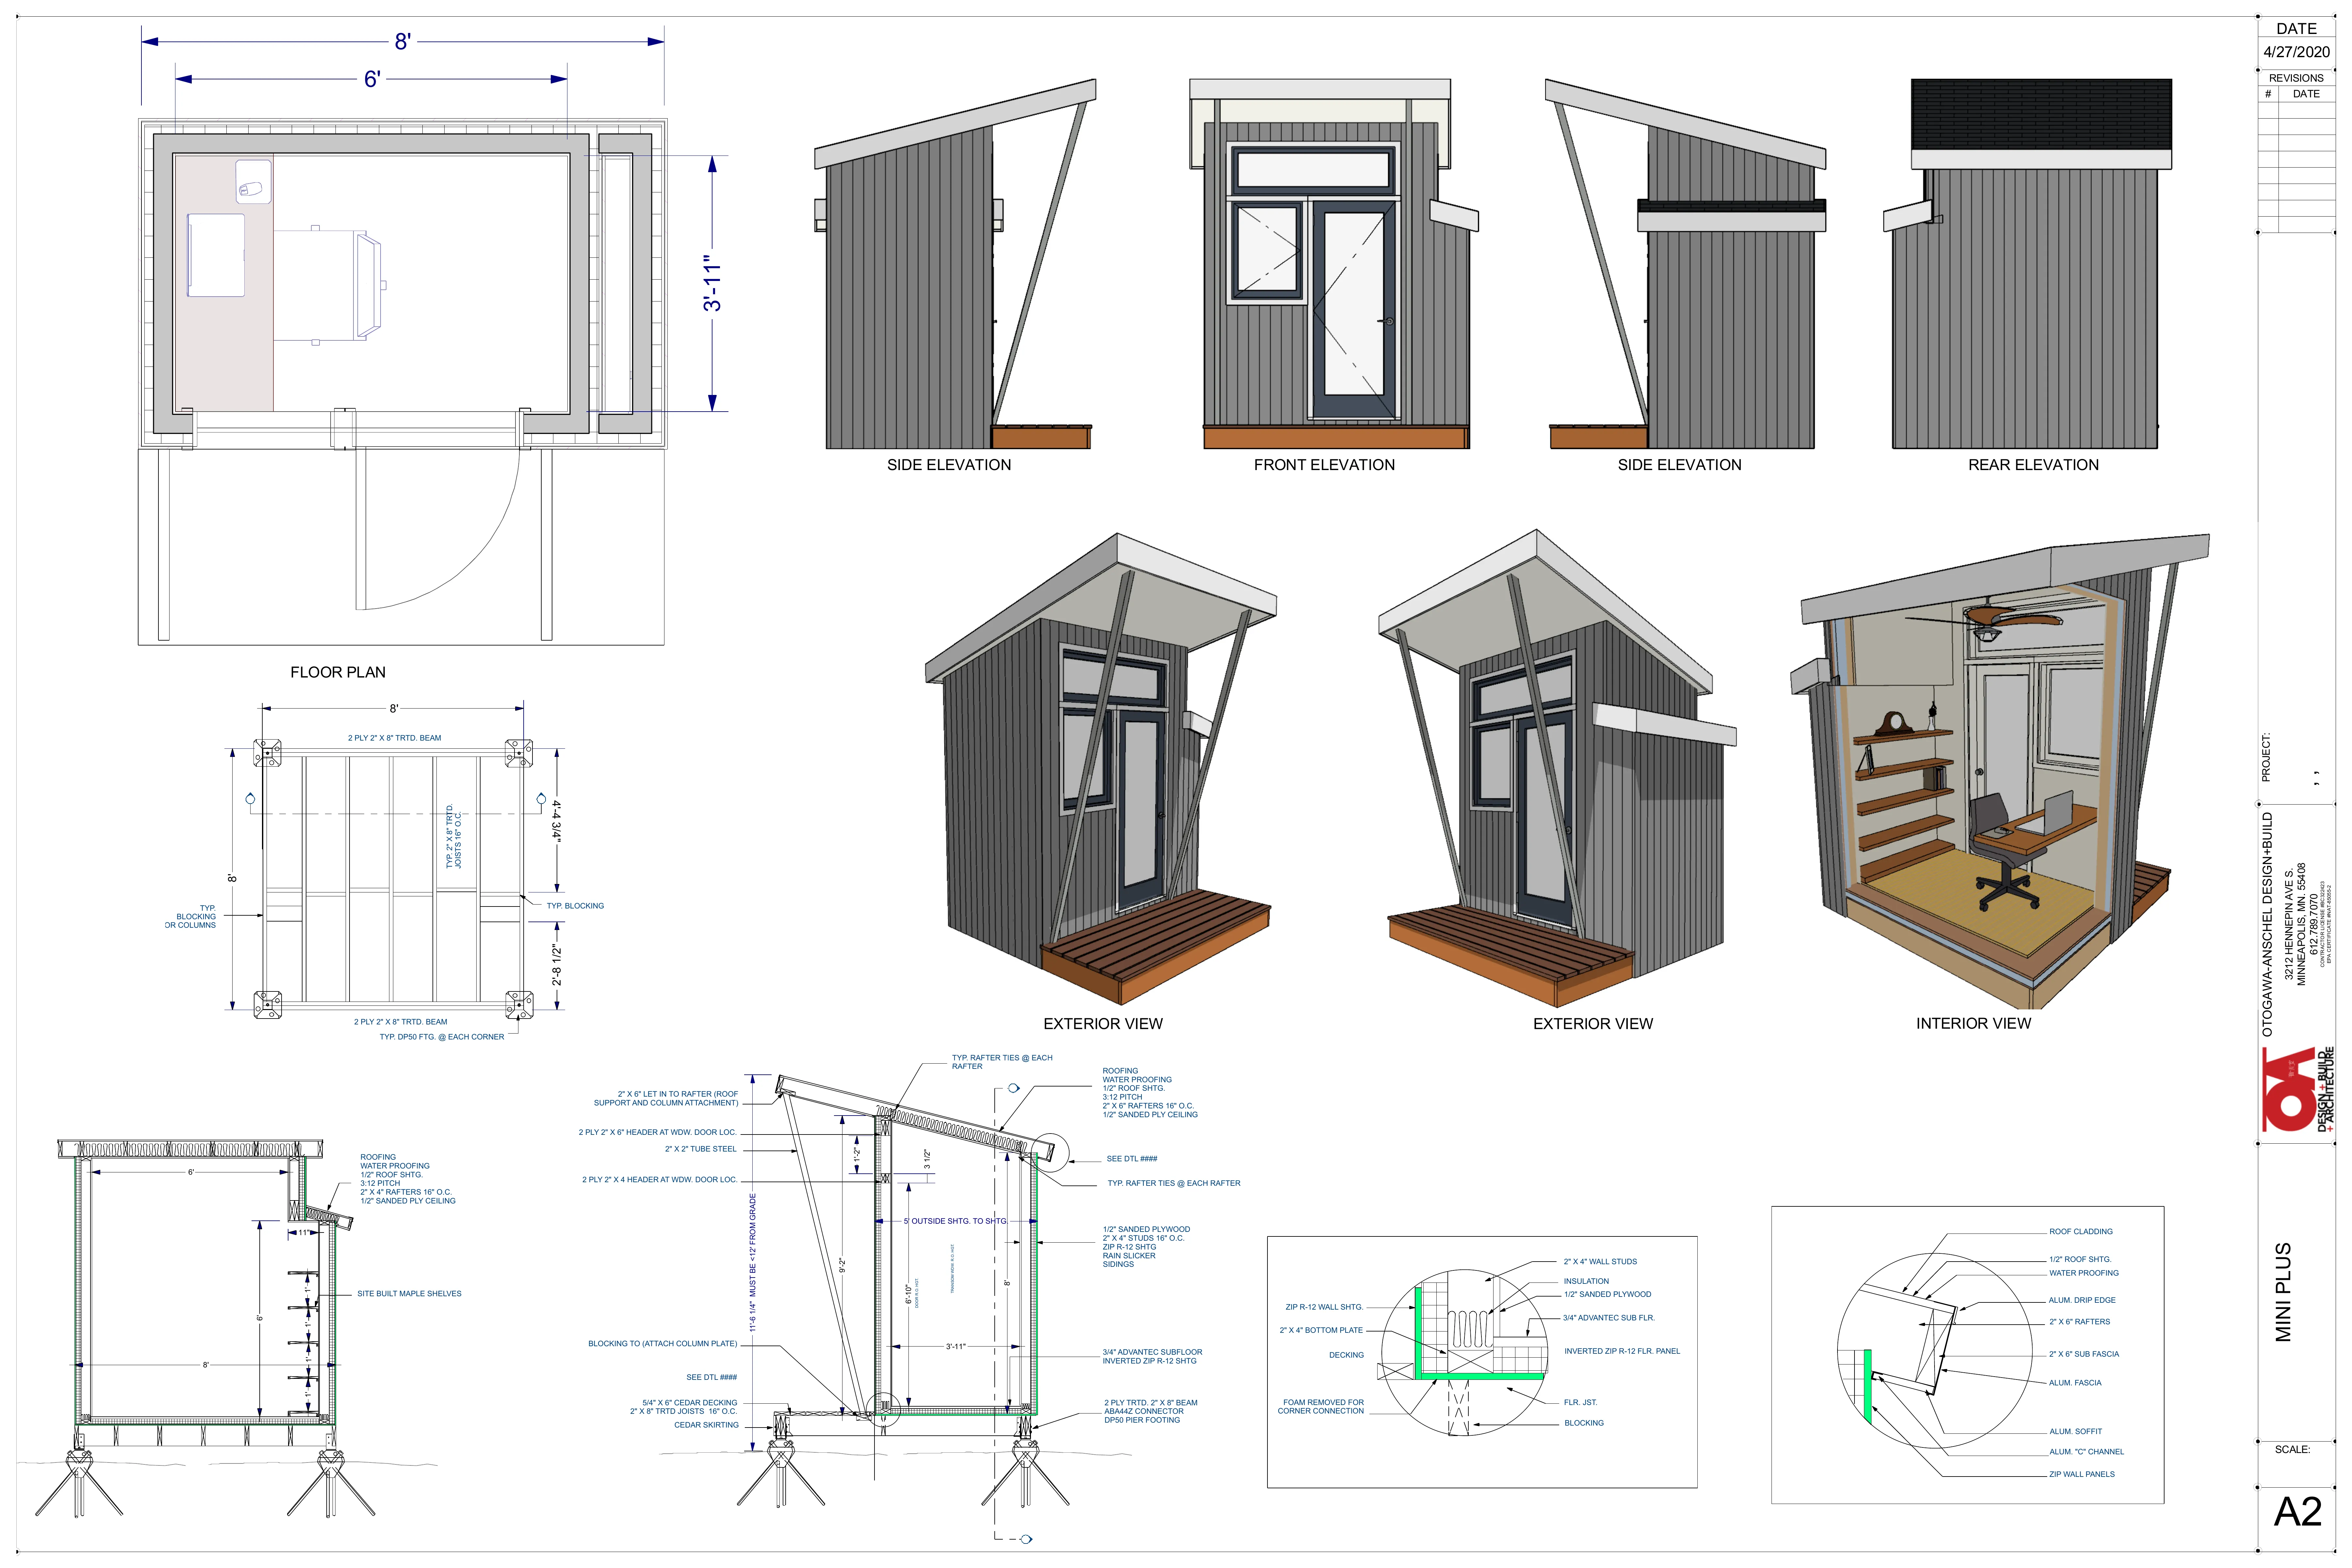
Task: Click the "REAR ELEVATION" label
Action: [x=2033, y=465]
